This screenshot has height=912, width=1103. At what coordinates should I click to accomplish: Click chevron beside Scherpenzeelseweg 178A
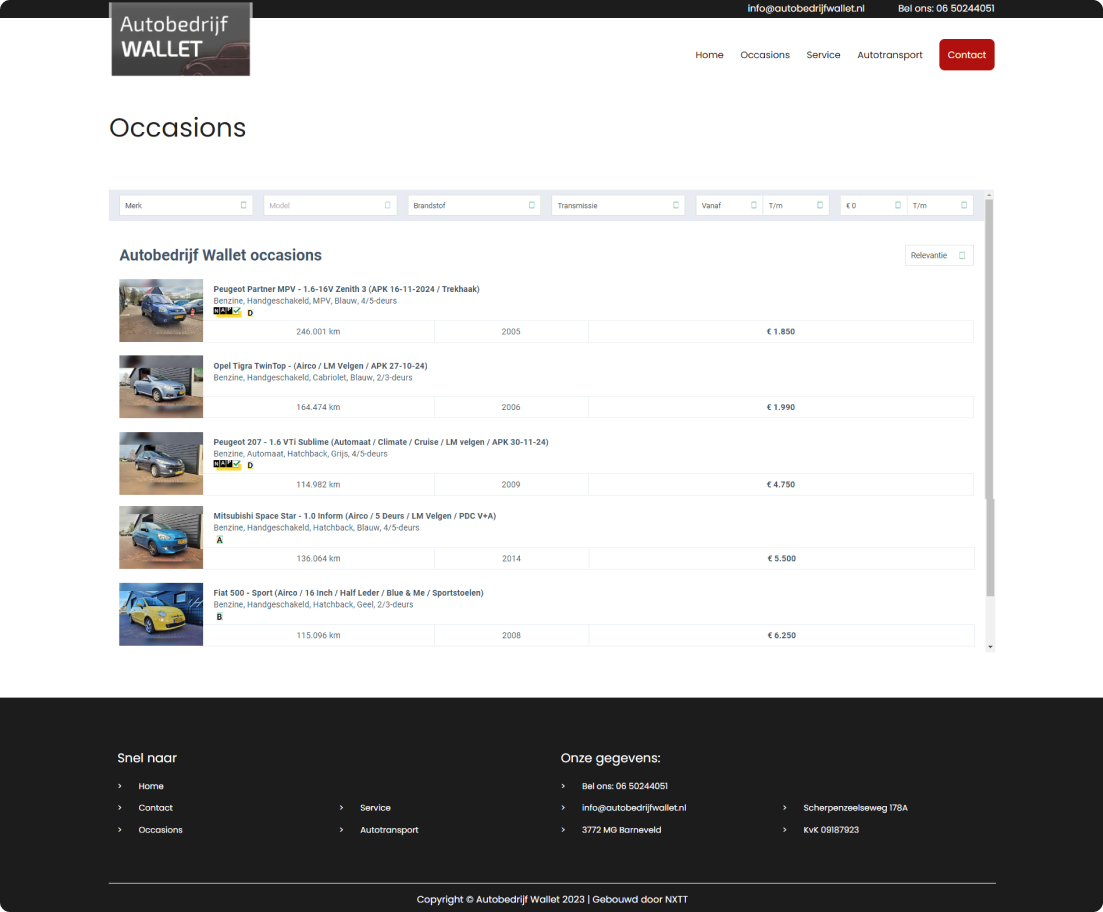(x=784, y=808)
